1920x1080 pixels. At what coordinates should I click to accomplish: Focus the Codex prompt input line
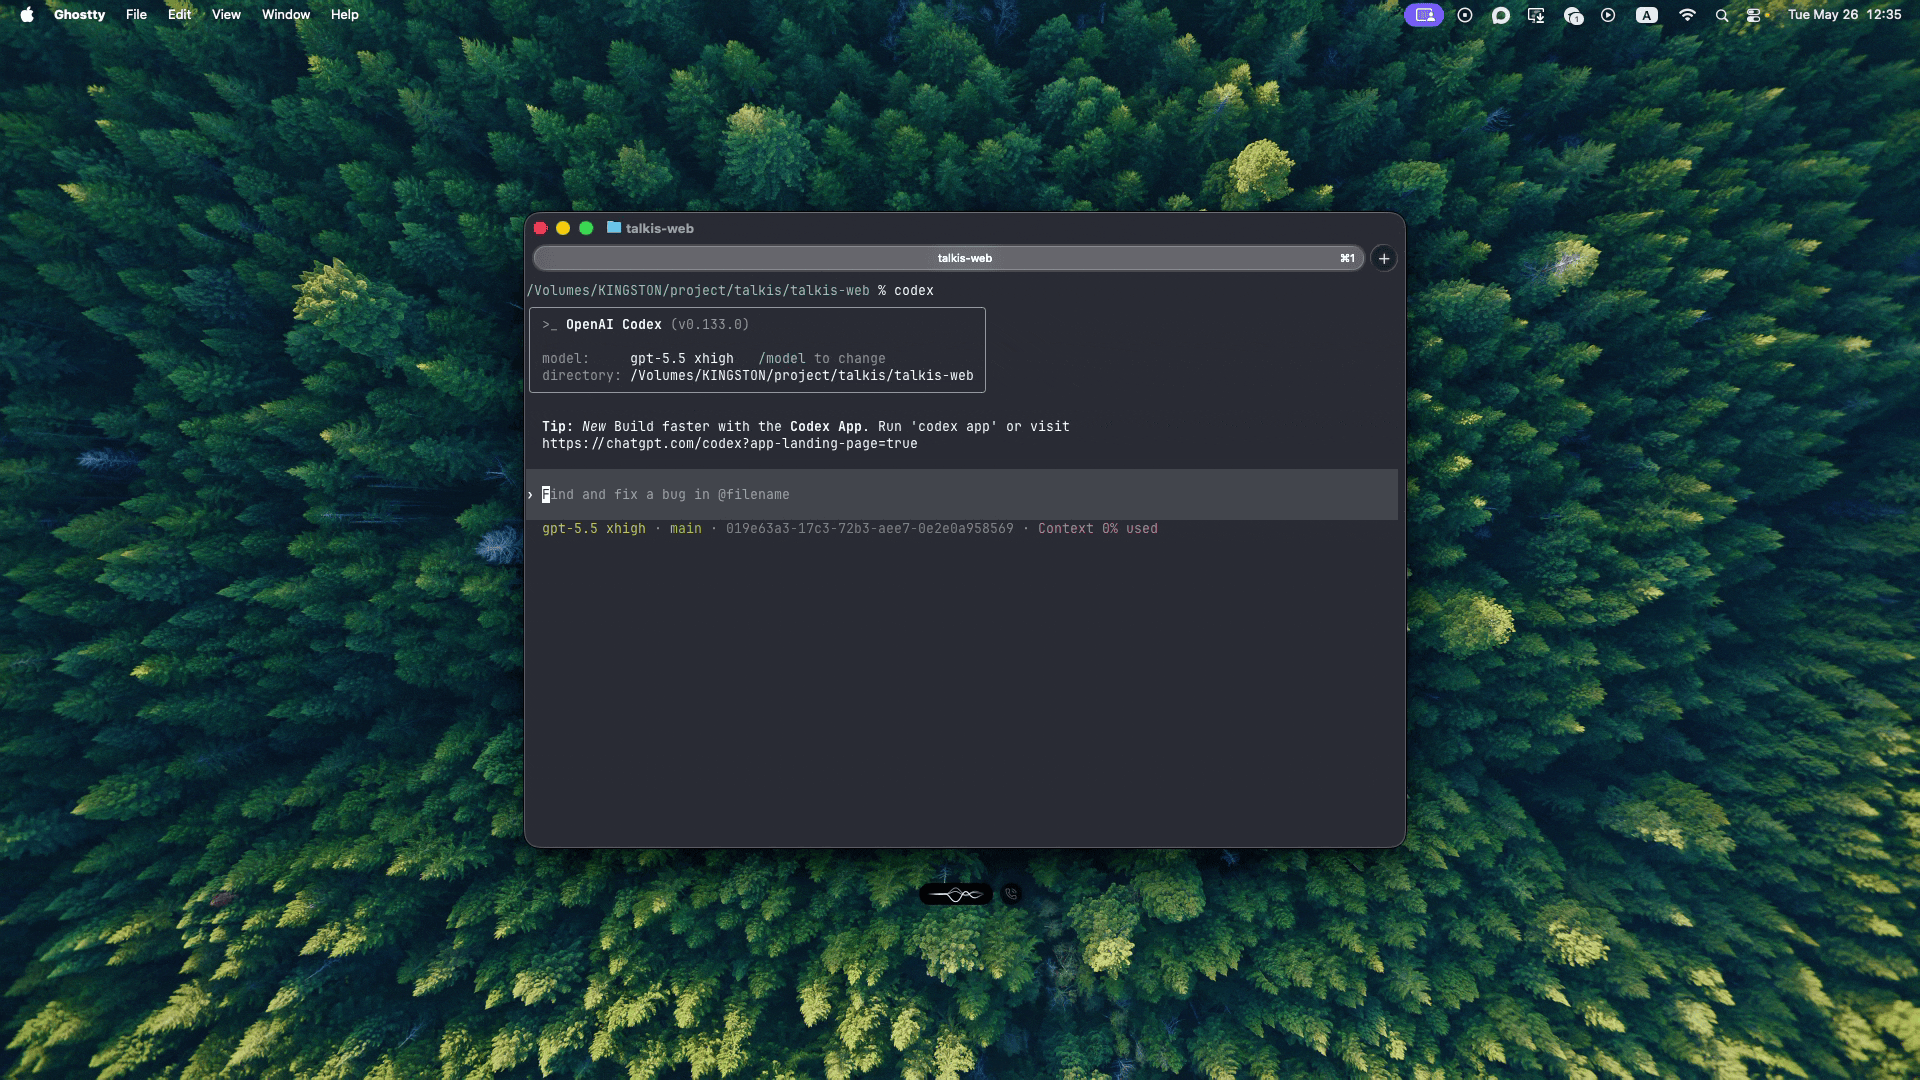click(962, 495)
